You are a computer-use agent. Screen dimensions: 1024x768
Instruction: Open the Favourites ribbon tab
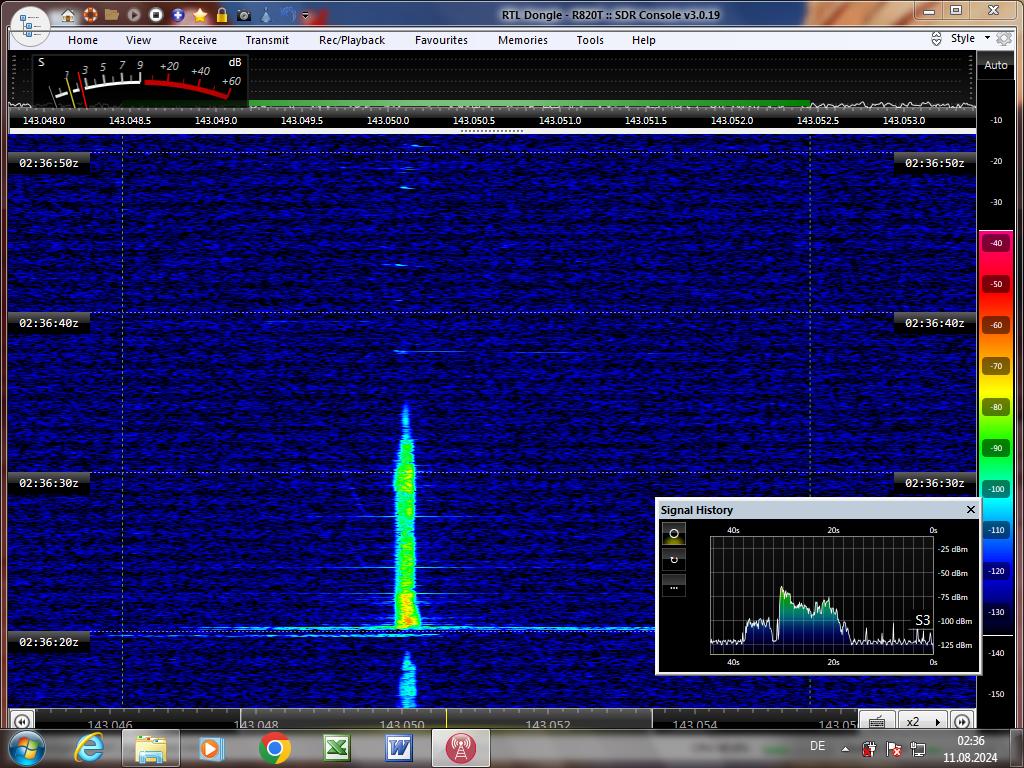(441, 40)
